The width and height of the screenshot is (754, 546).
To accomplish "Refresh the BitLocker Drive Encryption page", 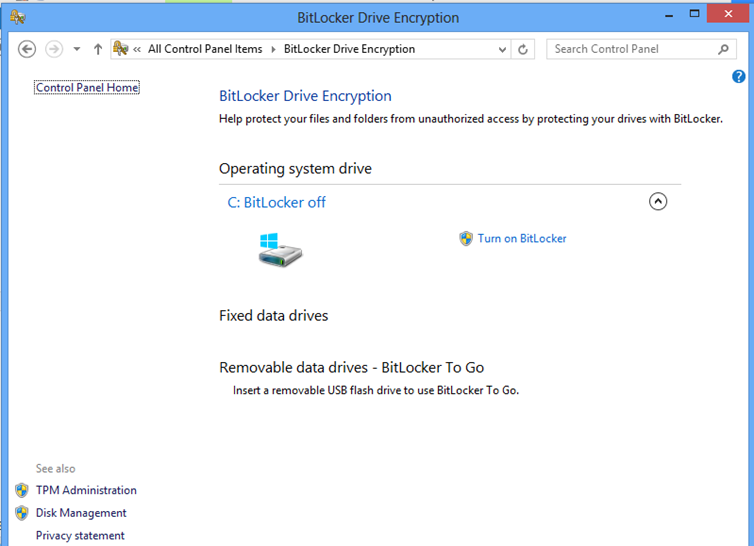I will [523, 49].
